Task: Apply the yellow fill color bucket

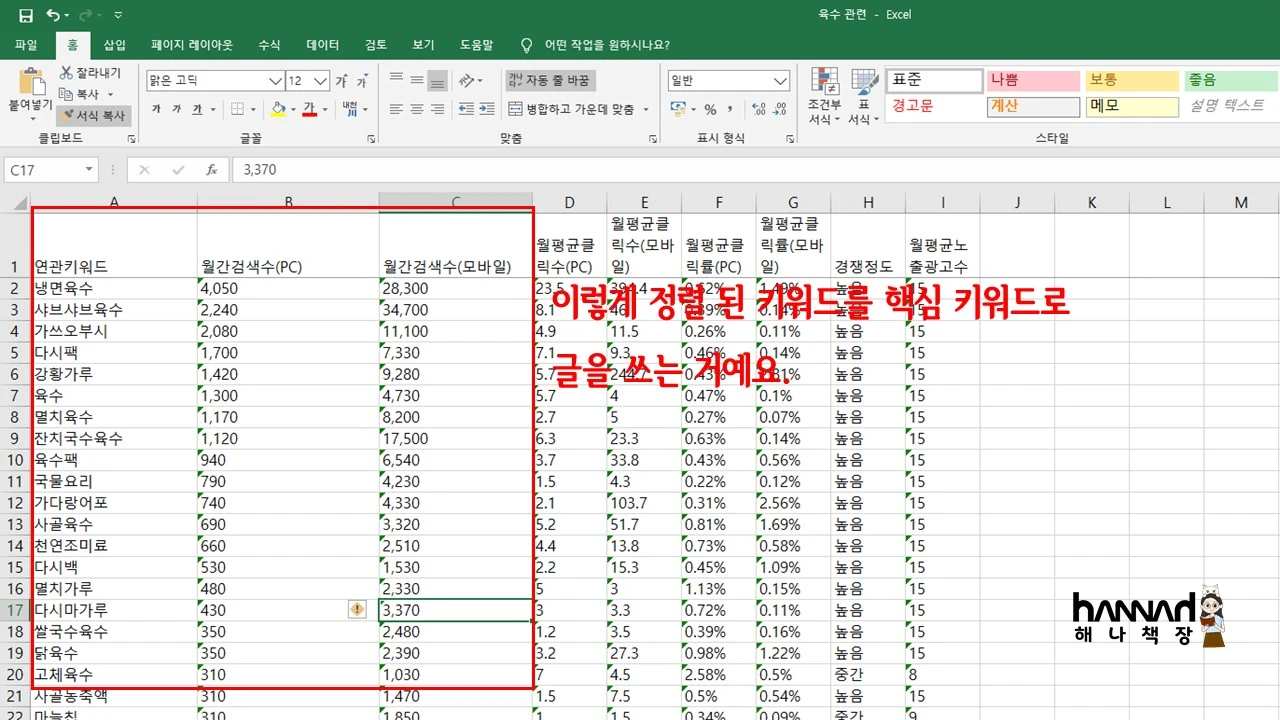Action: pyautogui.click(x=279, y=109)
